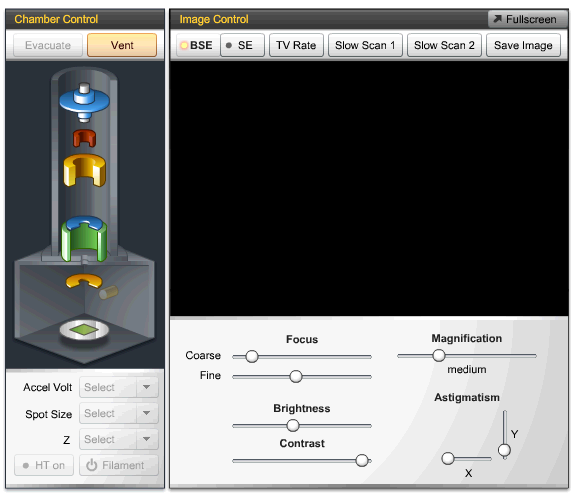Click Save Image button
Viewport: 577px width, 498px height.
[523, 45]
